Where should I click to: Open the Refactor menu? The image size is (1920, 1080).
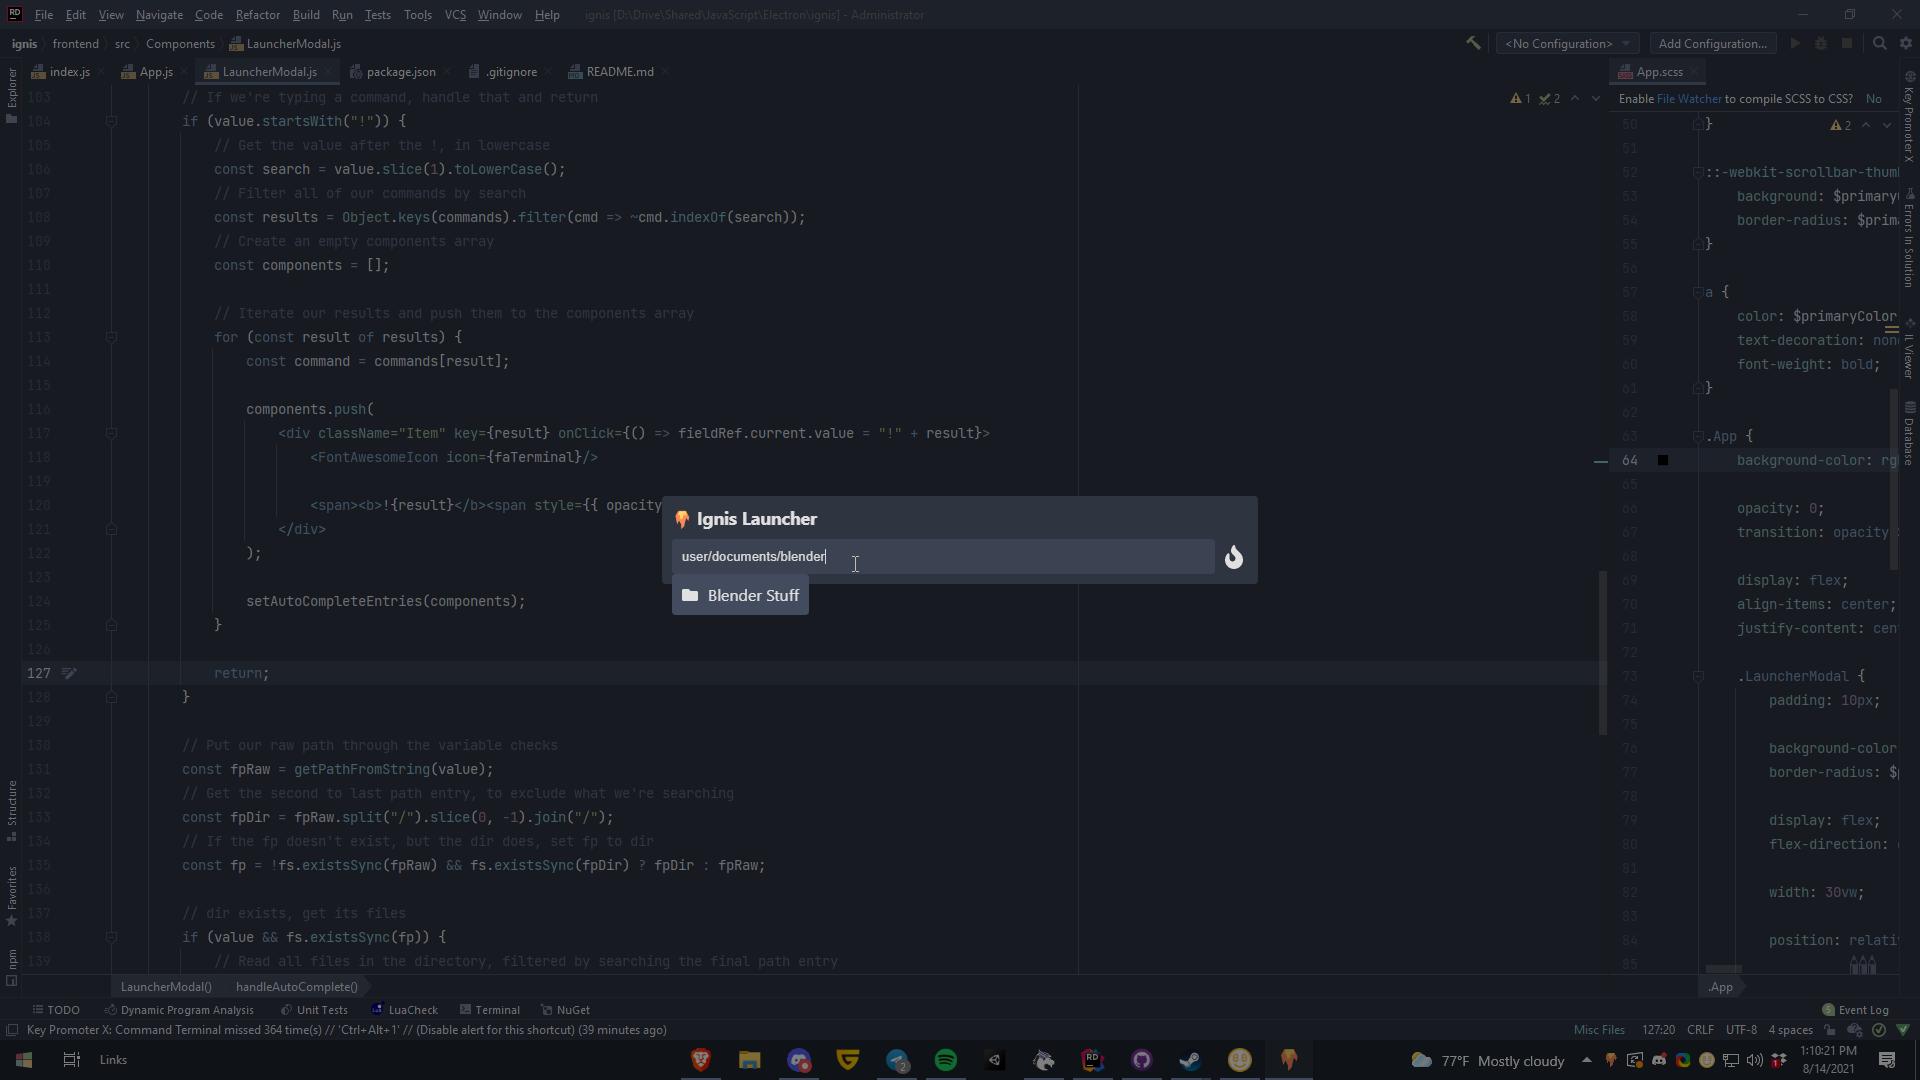pos(258,15)
